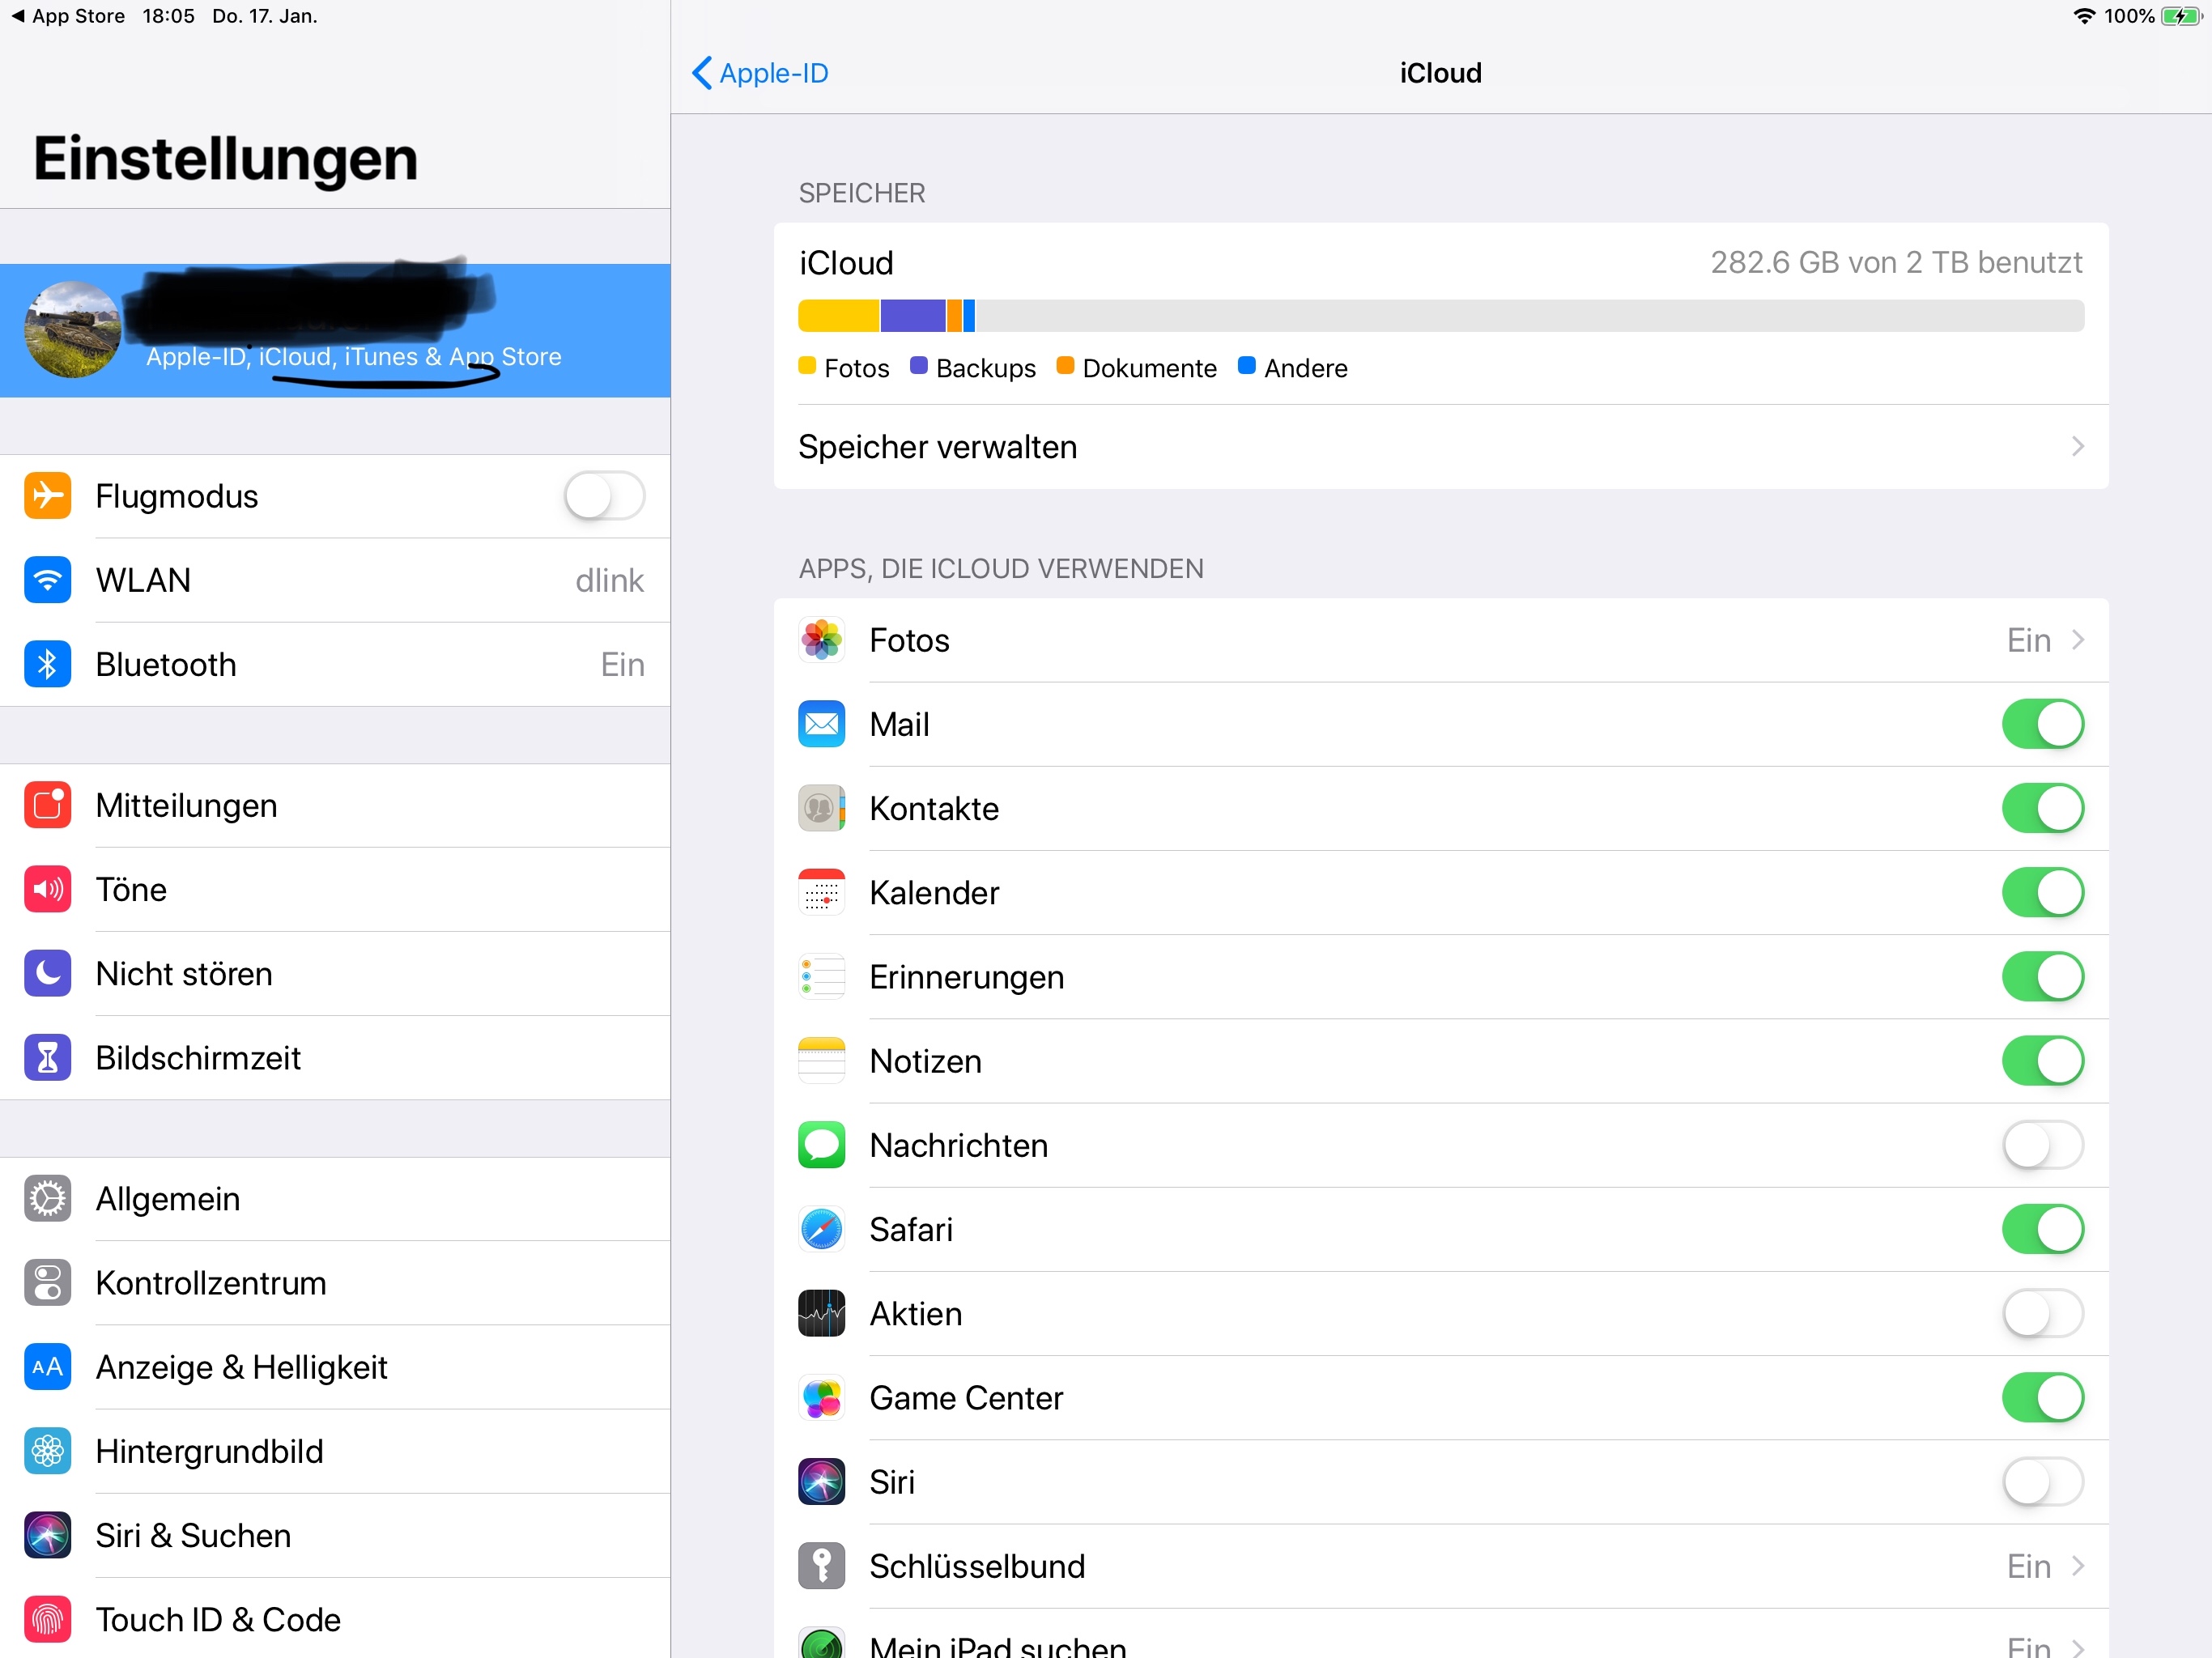Tap the Safari compass icon
This screenshot has height=1658, width=2212.
(x=821, y=1229)
